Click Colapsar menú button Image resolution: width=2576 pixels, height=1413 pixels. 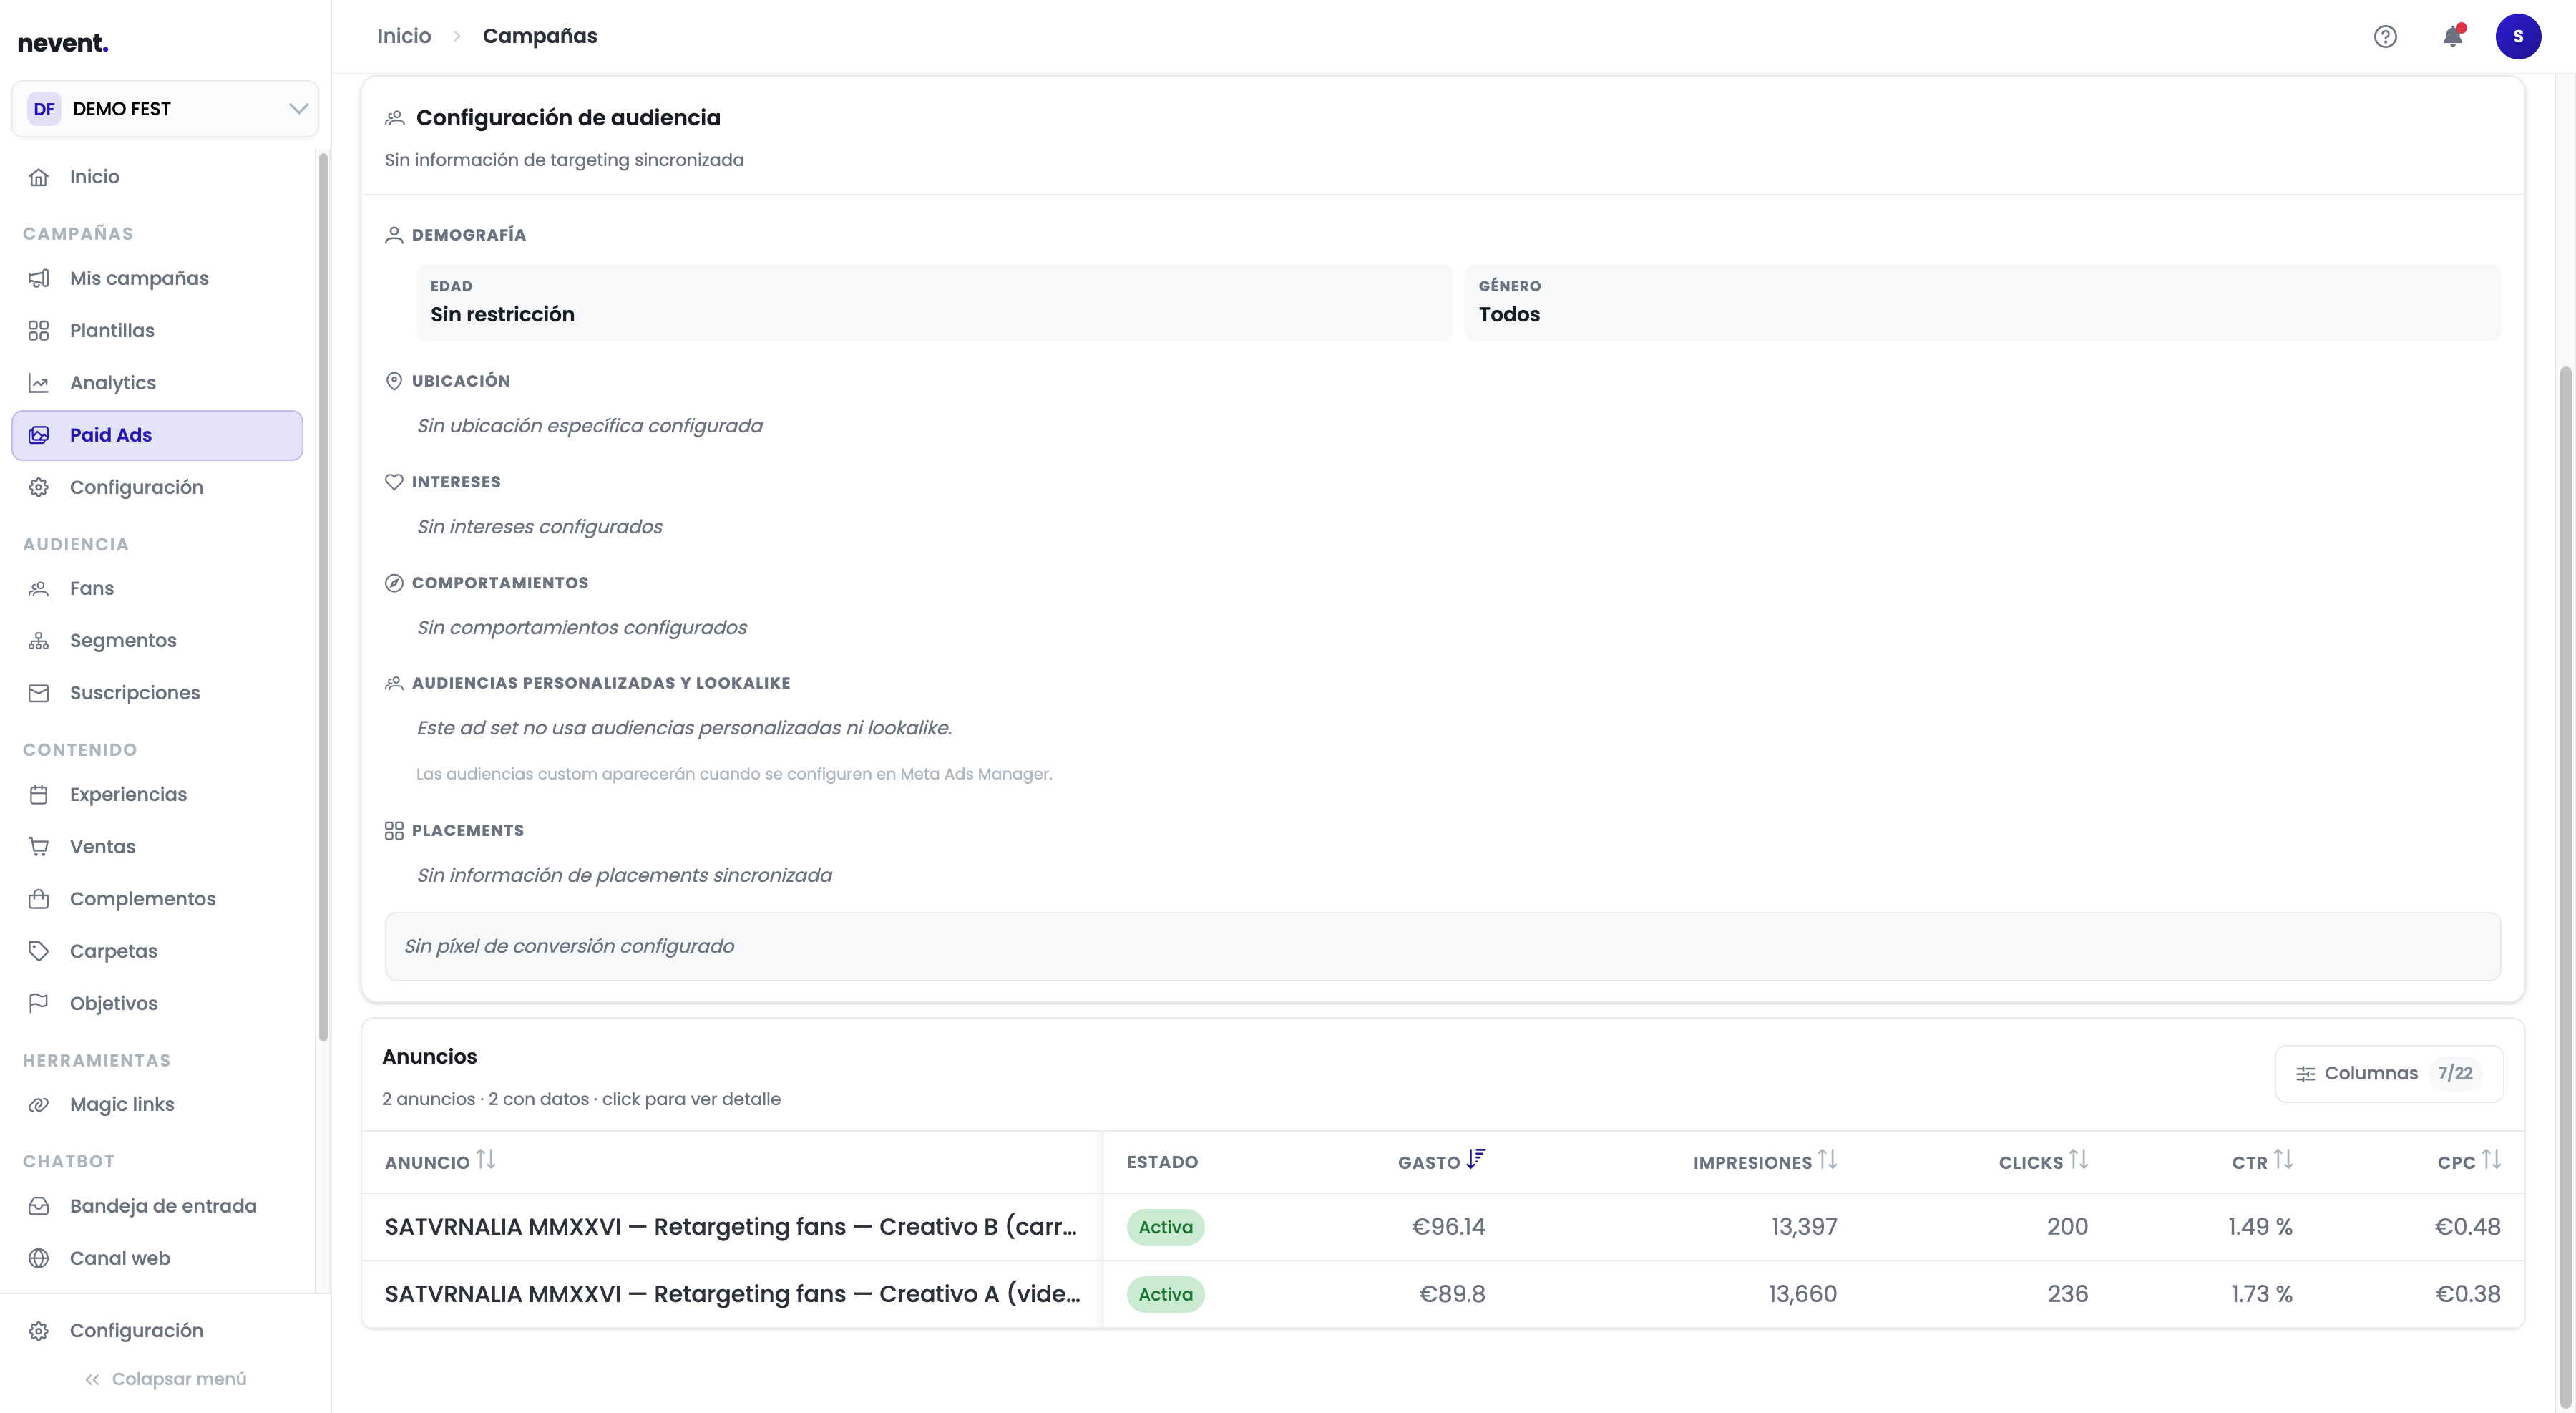(165, 1380)
